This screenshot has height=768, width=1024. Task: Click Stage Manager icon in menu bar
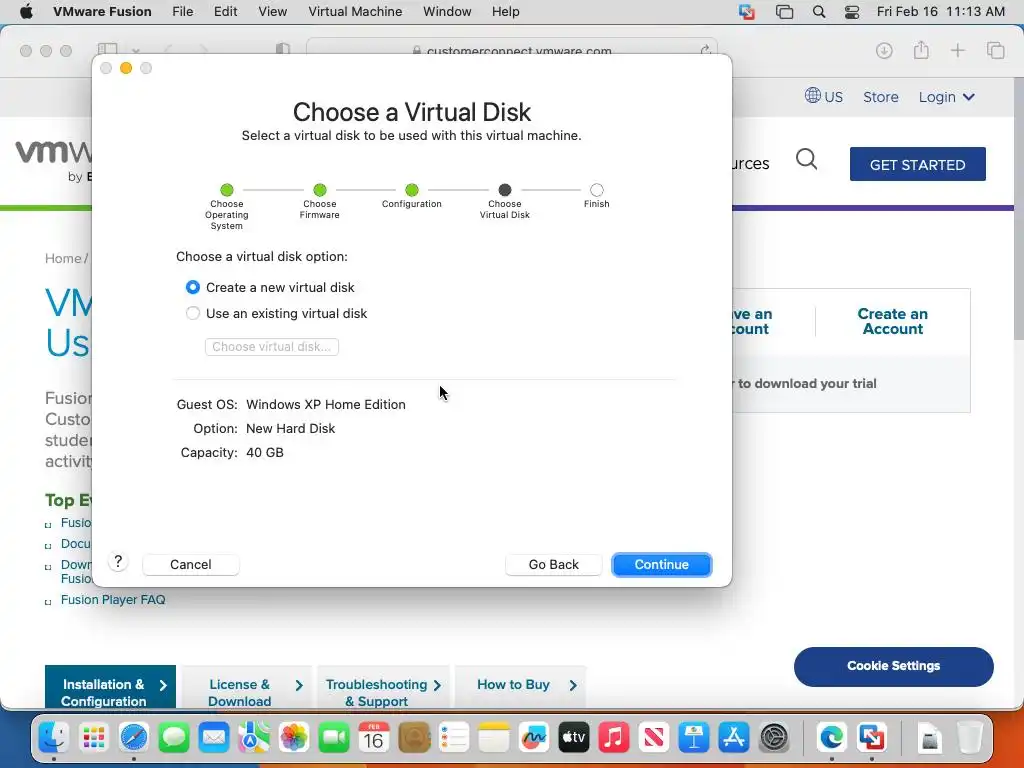coord(784,12)
